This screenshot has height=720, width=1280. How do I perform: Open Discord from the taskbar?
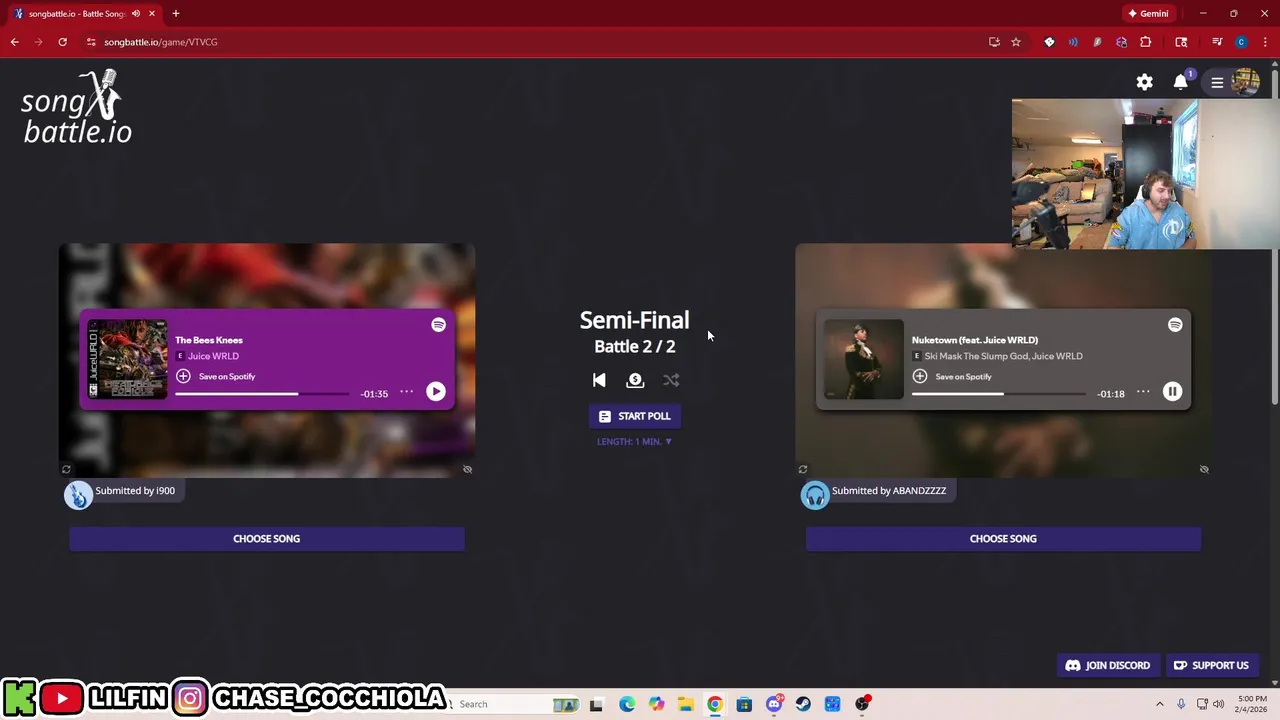pyautogui.click(x=773, y=704)
